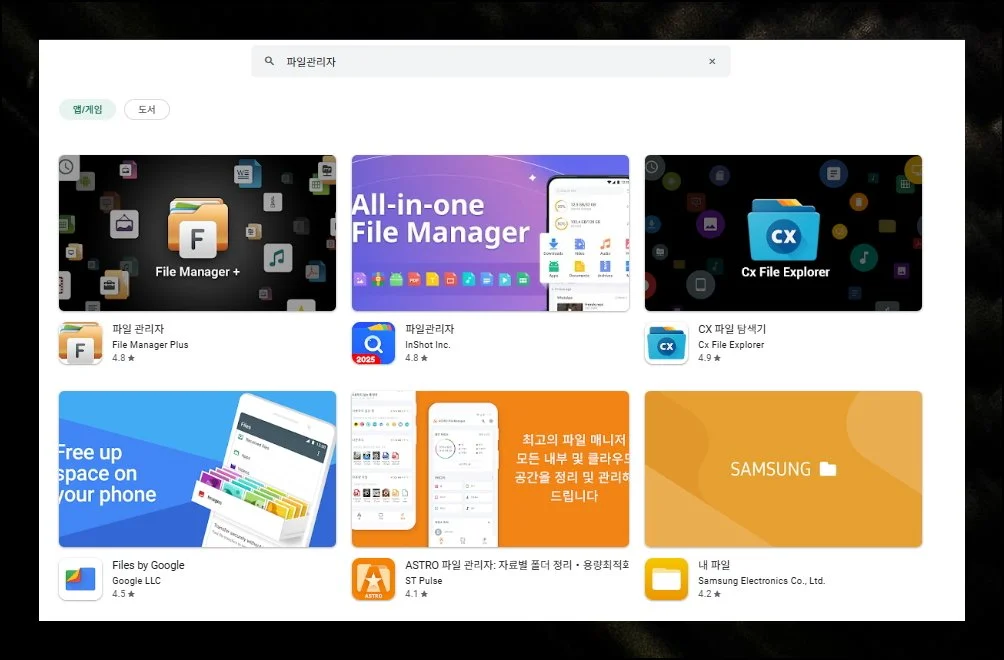
Task: Open the Cx File Explorer banner image
Action: 783,233
